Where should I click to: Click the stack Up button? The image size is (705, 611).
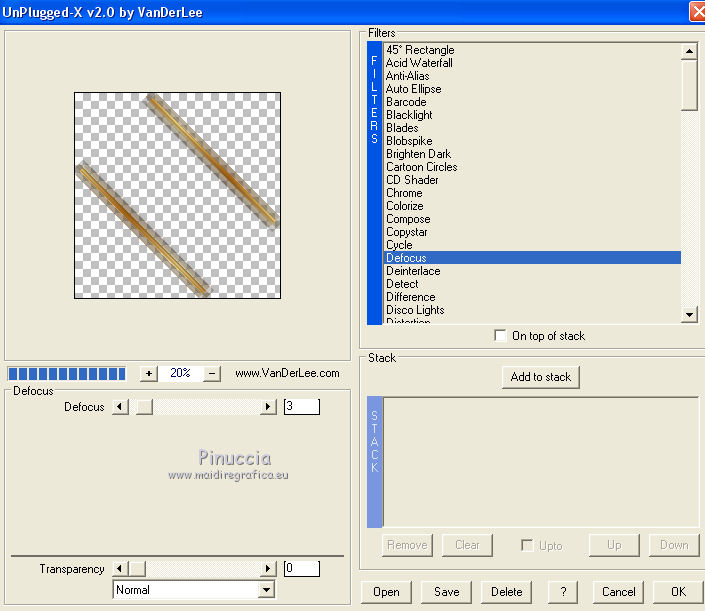[x=614, y=545]
